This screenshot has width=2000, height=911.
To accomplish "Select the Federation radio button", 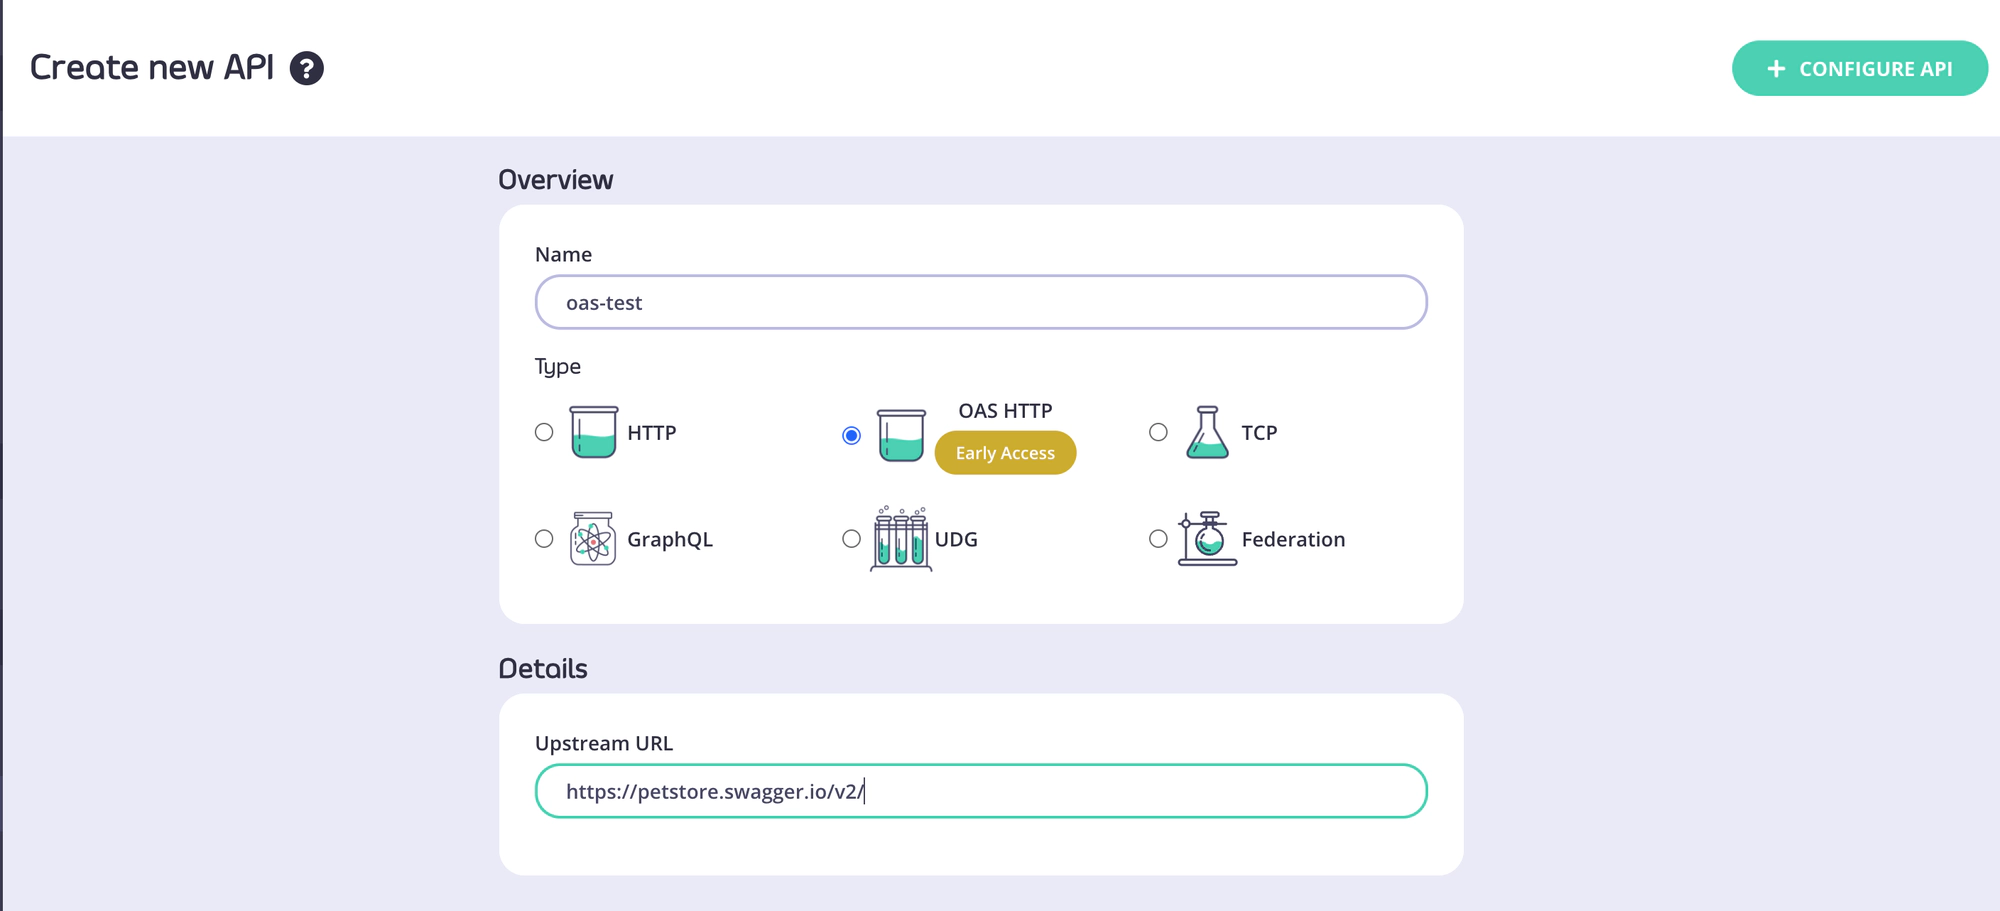I will point(1158,538).
